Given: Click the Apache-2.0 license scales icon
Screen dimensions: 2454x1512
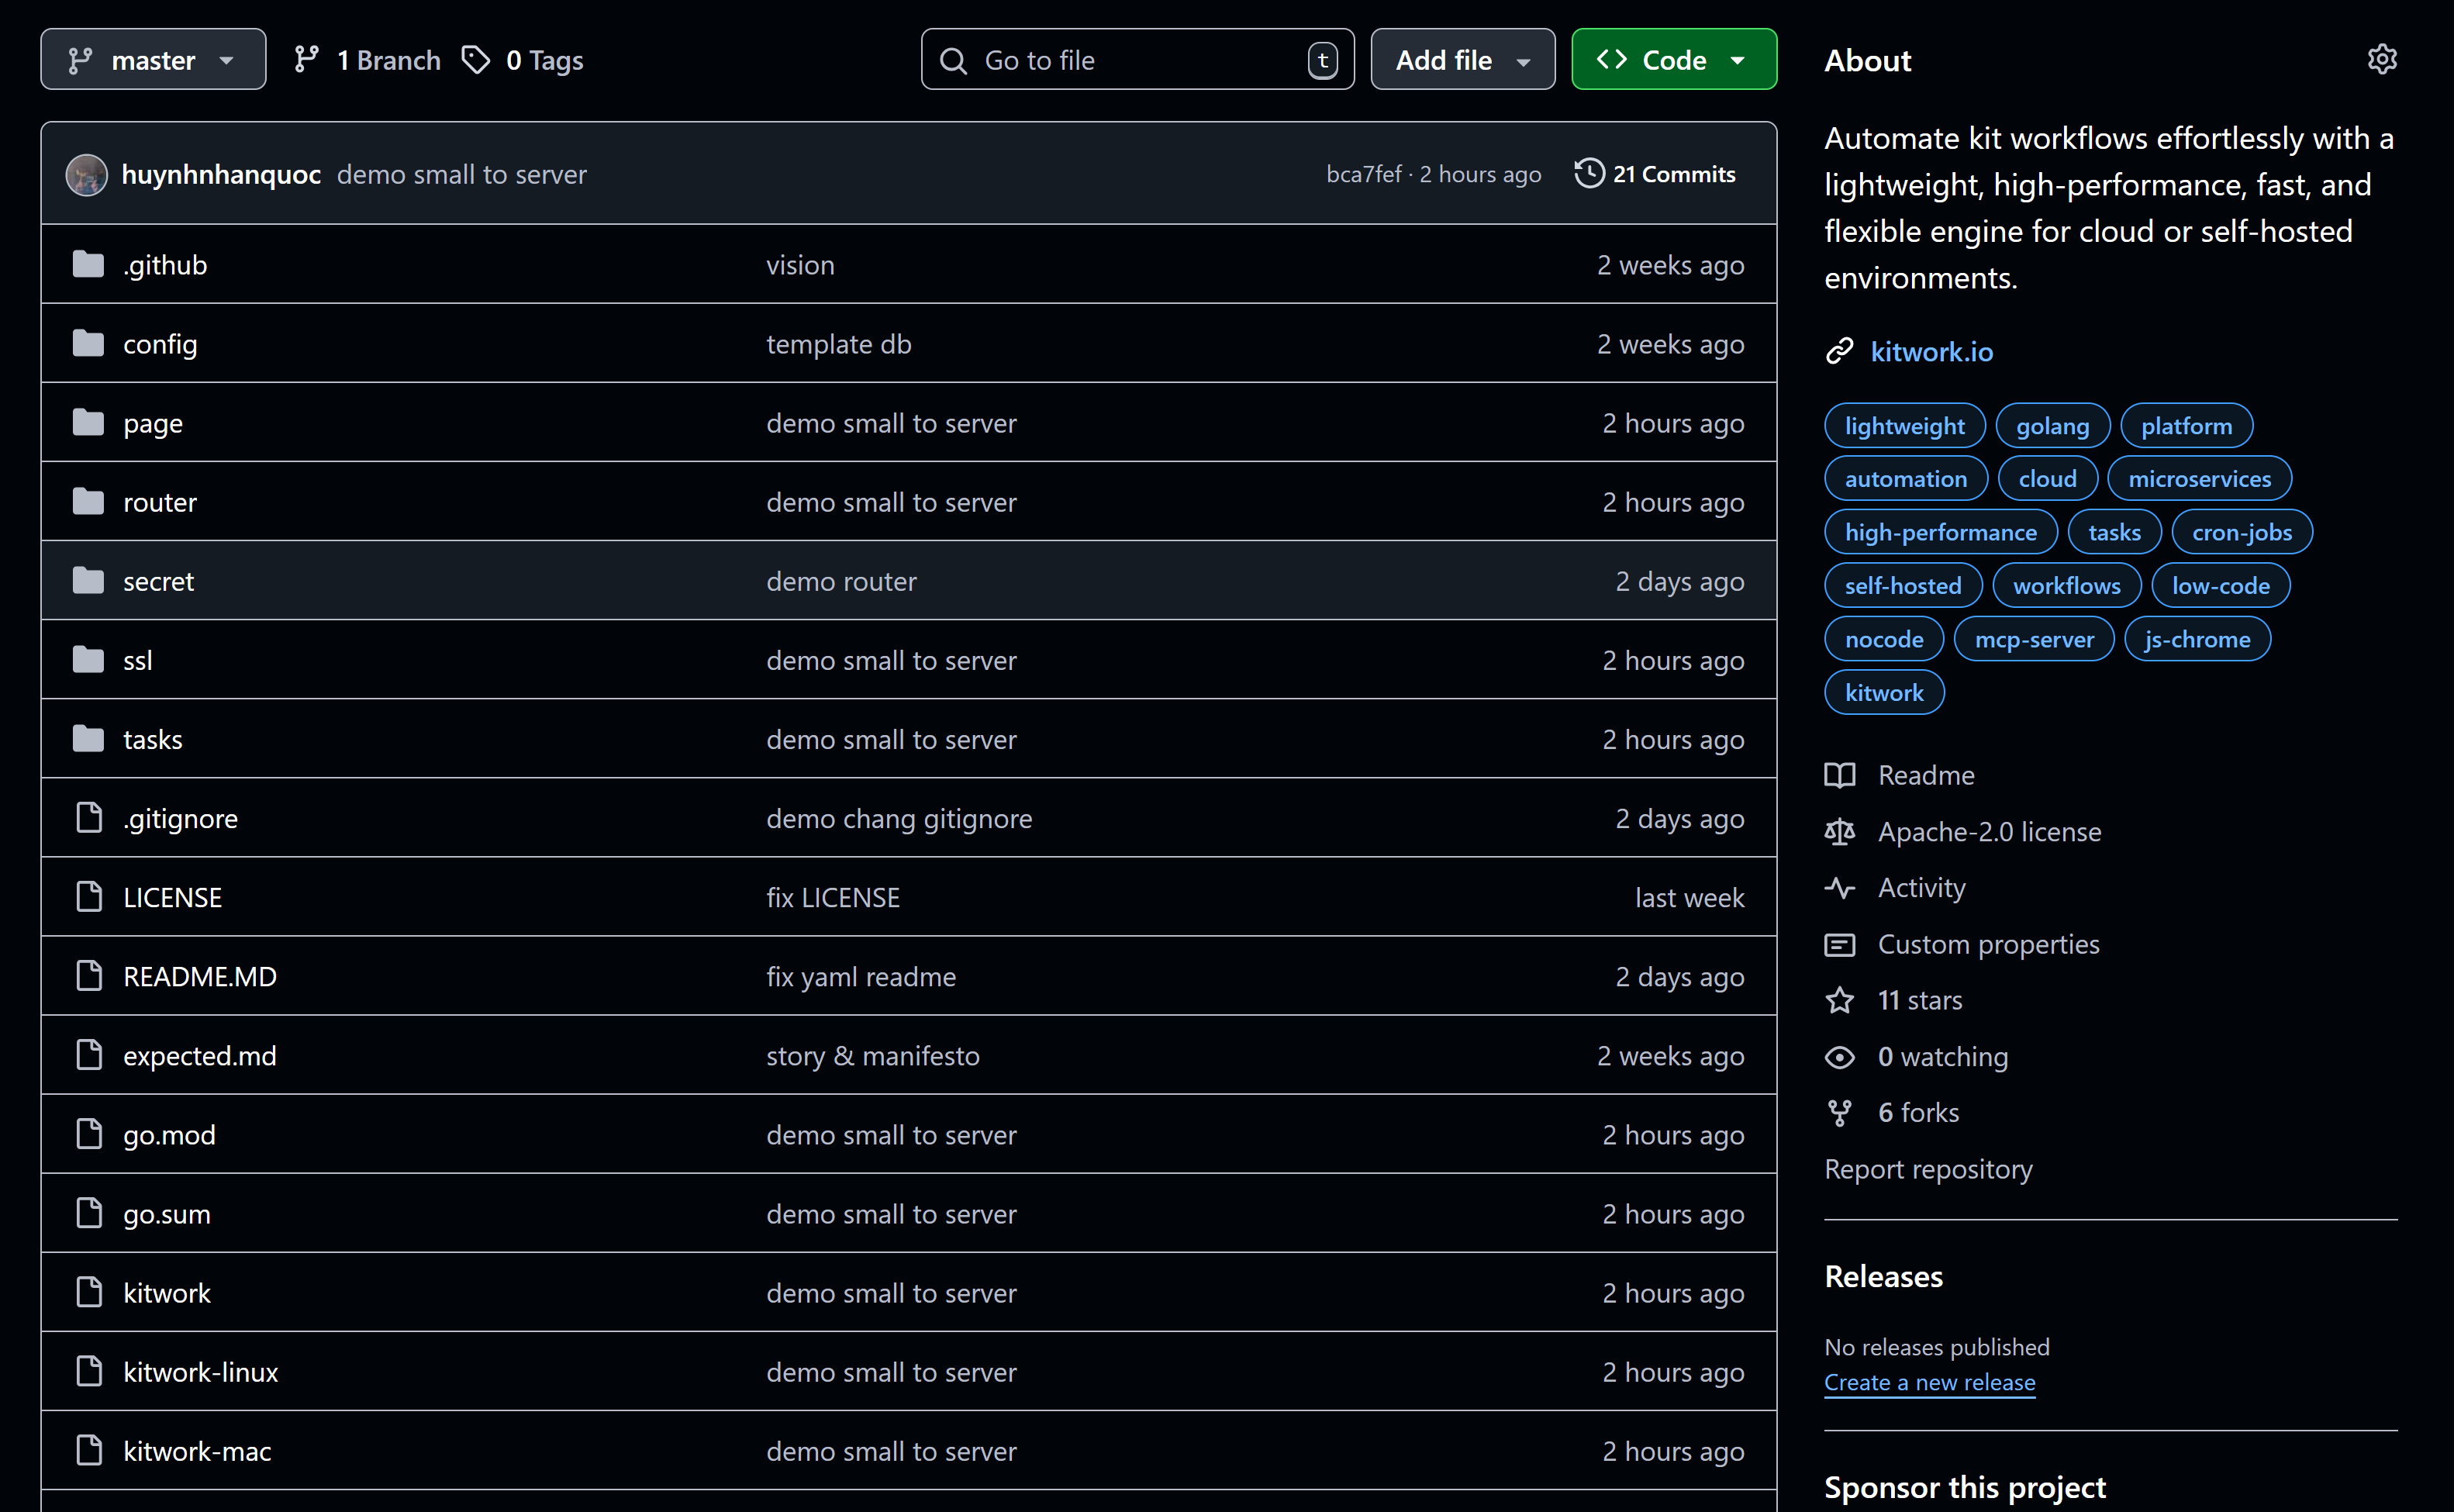Looking at the screenshot, I should (x=1840, y=831).
